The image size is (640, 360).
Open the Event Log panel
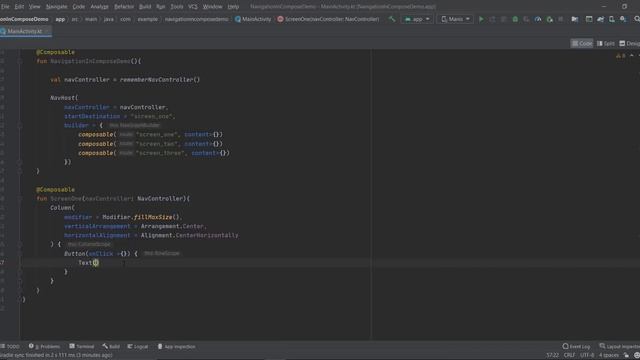pos(576,347)
